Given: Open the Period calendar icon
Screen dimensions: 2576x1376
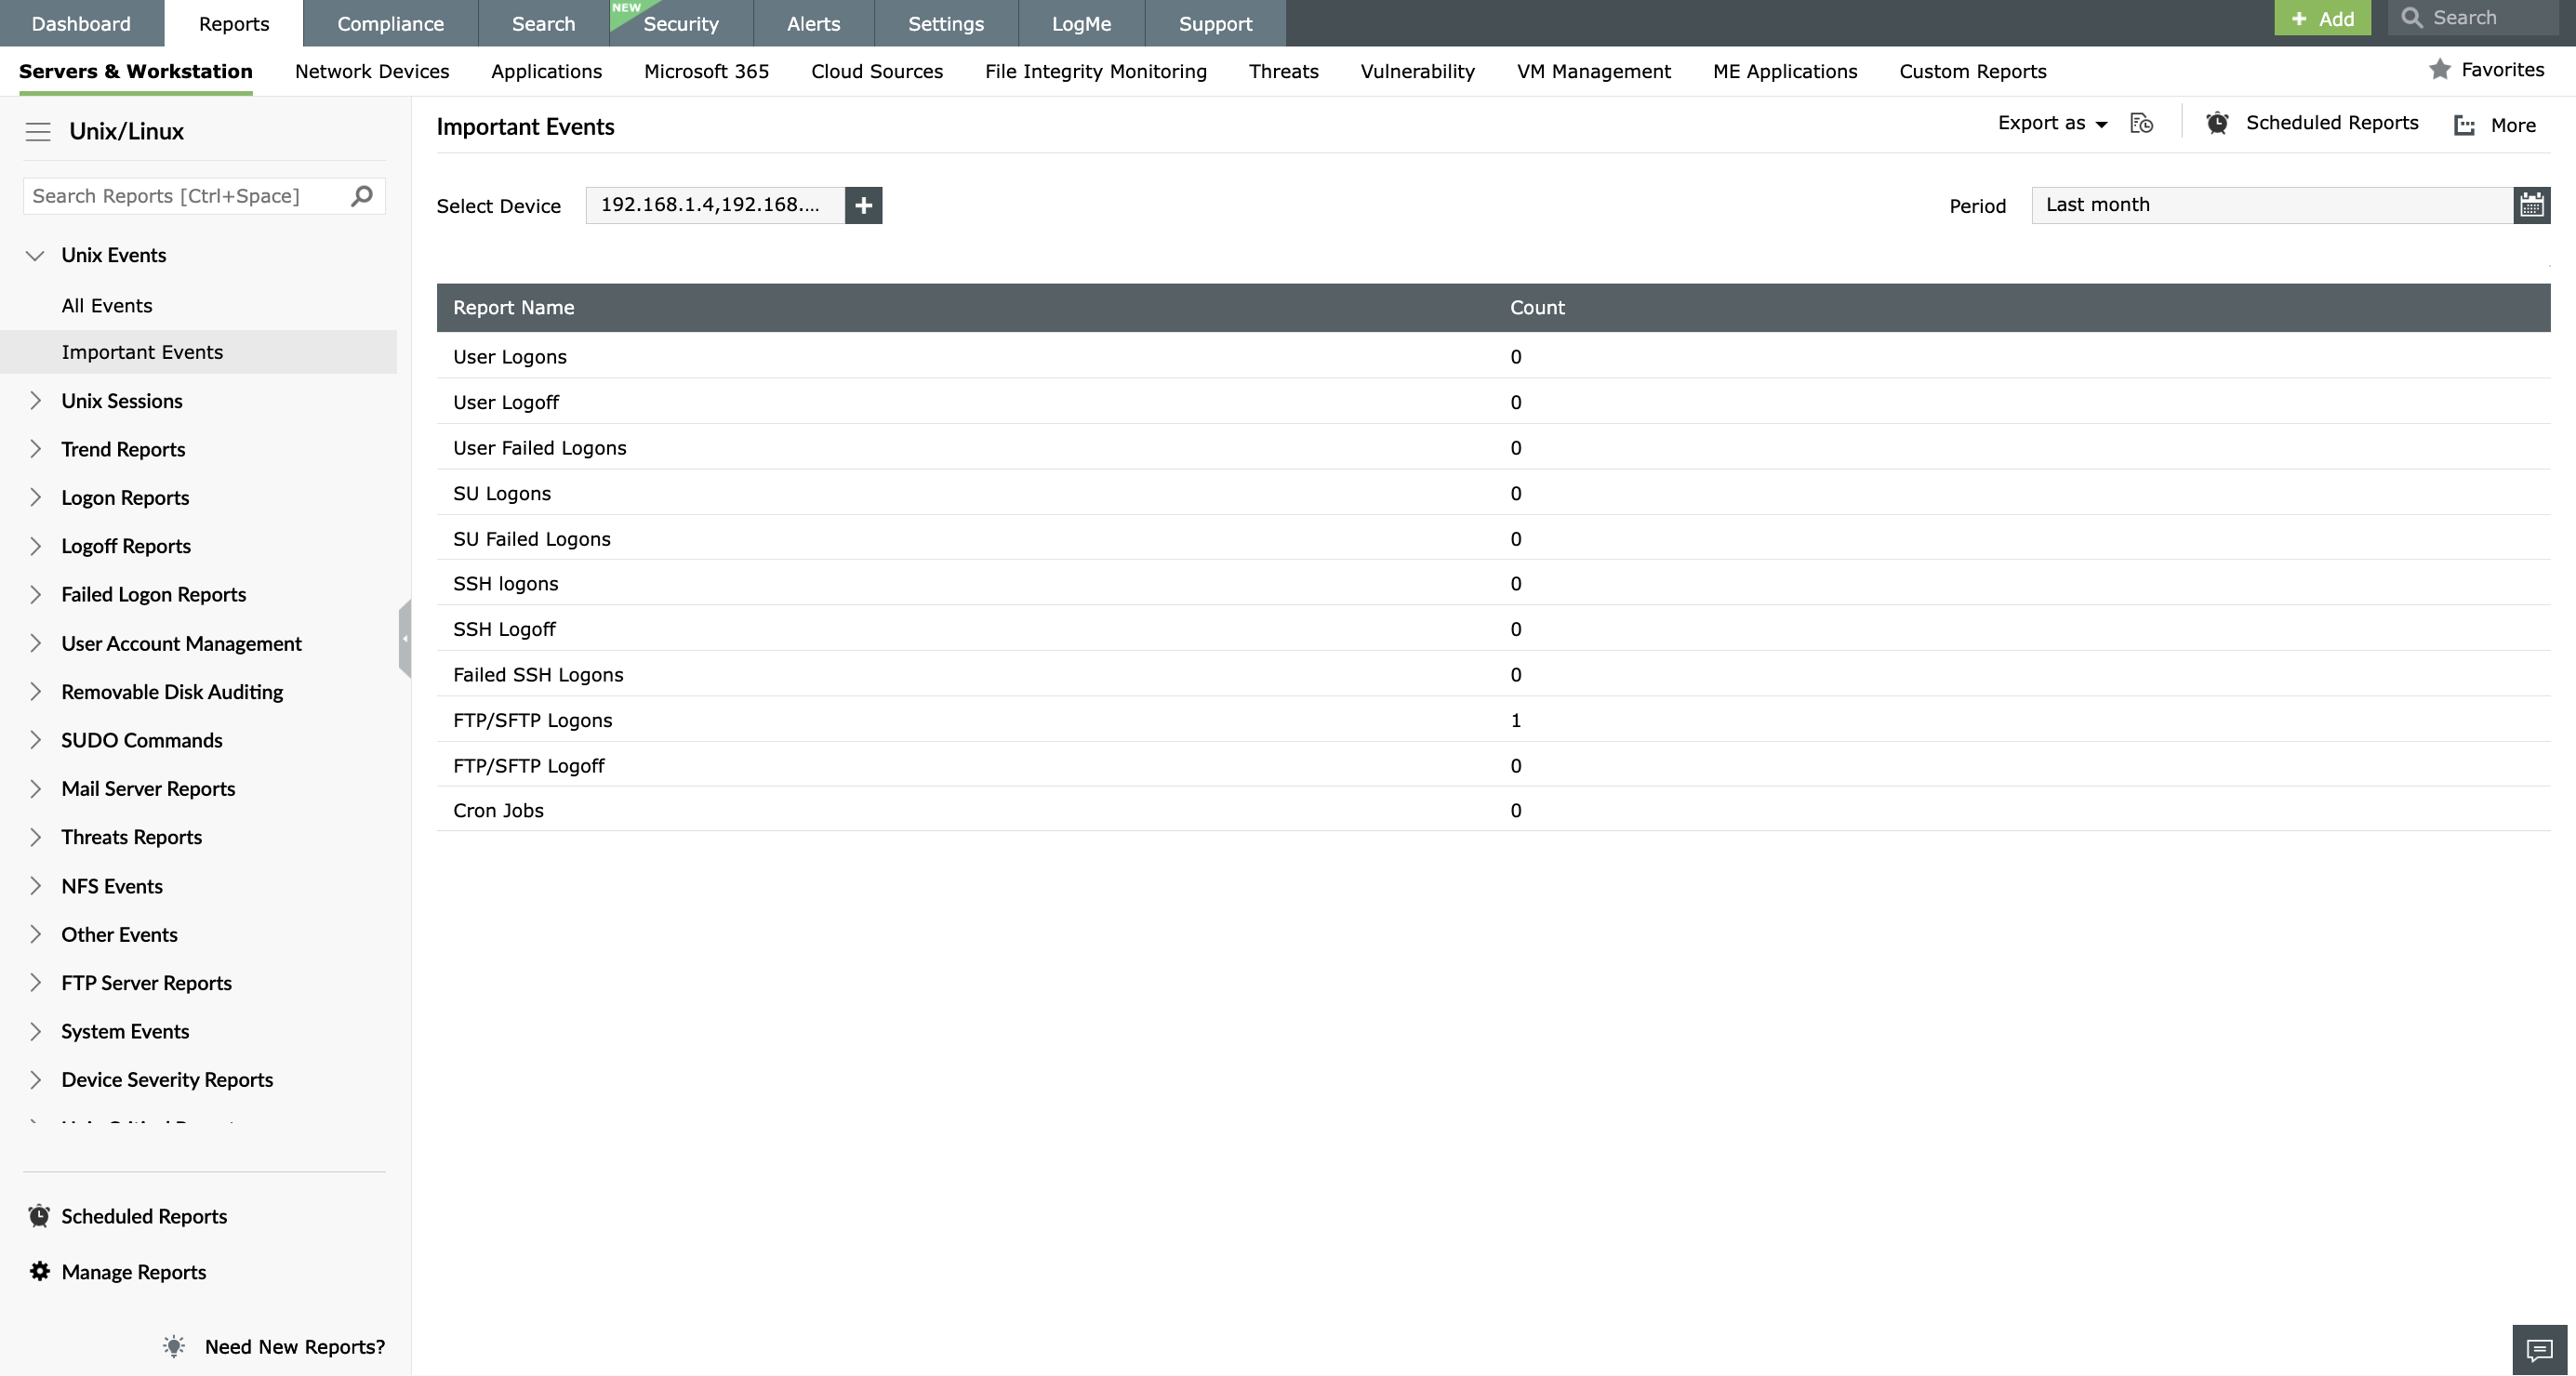Looking at the screenshot, I should 2531,205.
